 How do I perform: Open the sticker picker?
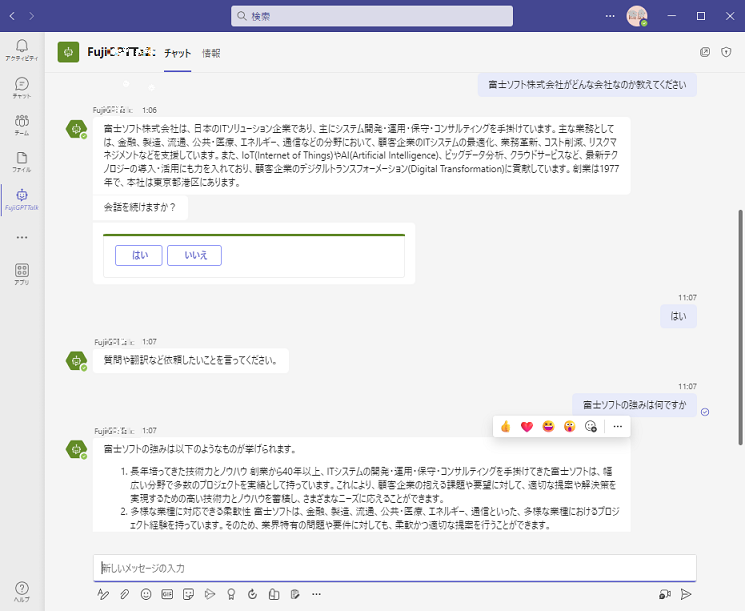coord(189,594)
